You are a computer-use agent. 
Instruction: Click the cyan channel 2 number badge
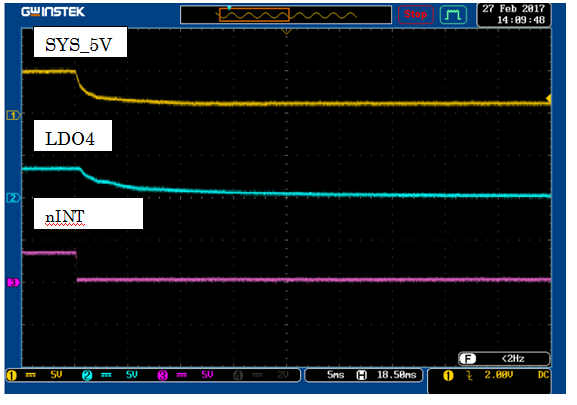[x=87, y=376]
